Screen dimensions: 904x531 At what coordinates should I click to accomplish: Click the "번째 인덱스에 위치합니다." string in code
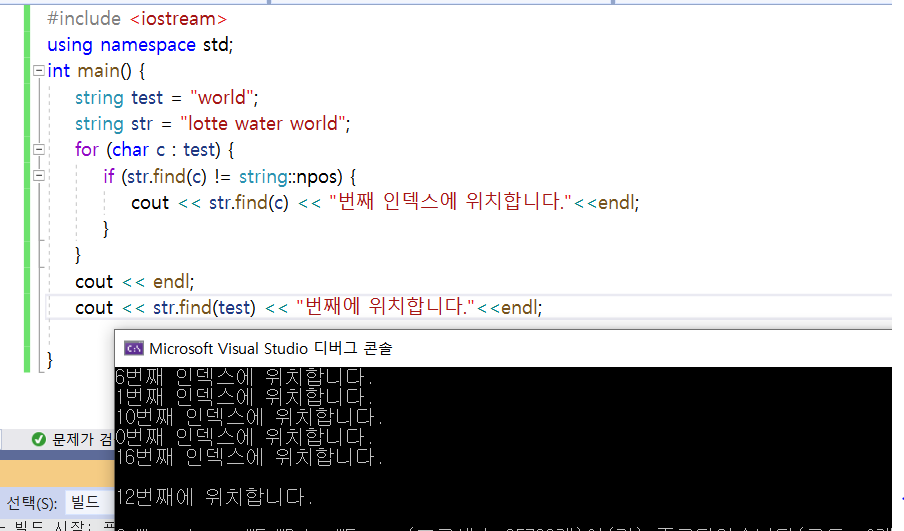[450, 202]
